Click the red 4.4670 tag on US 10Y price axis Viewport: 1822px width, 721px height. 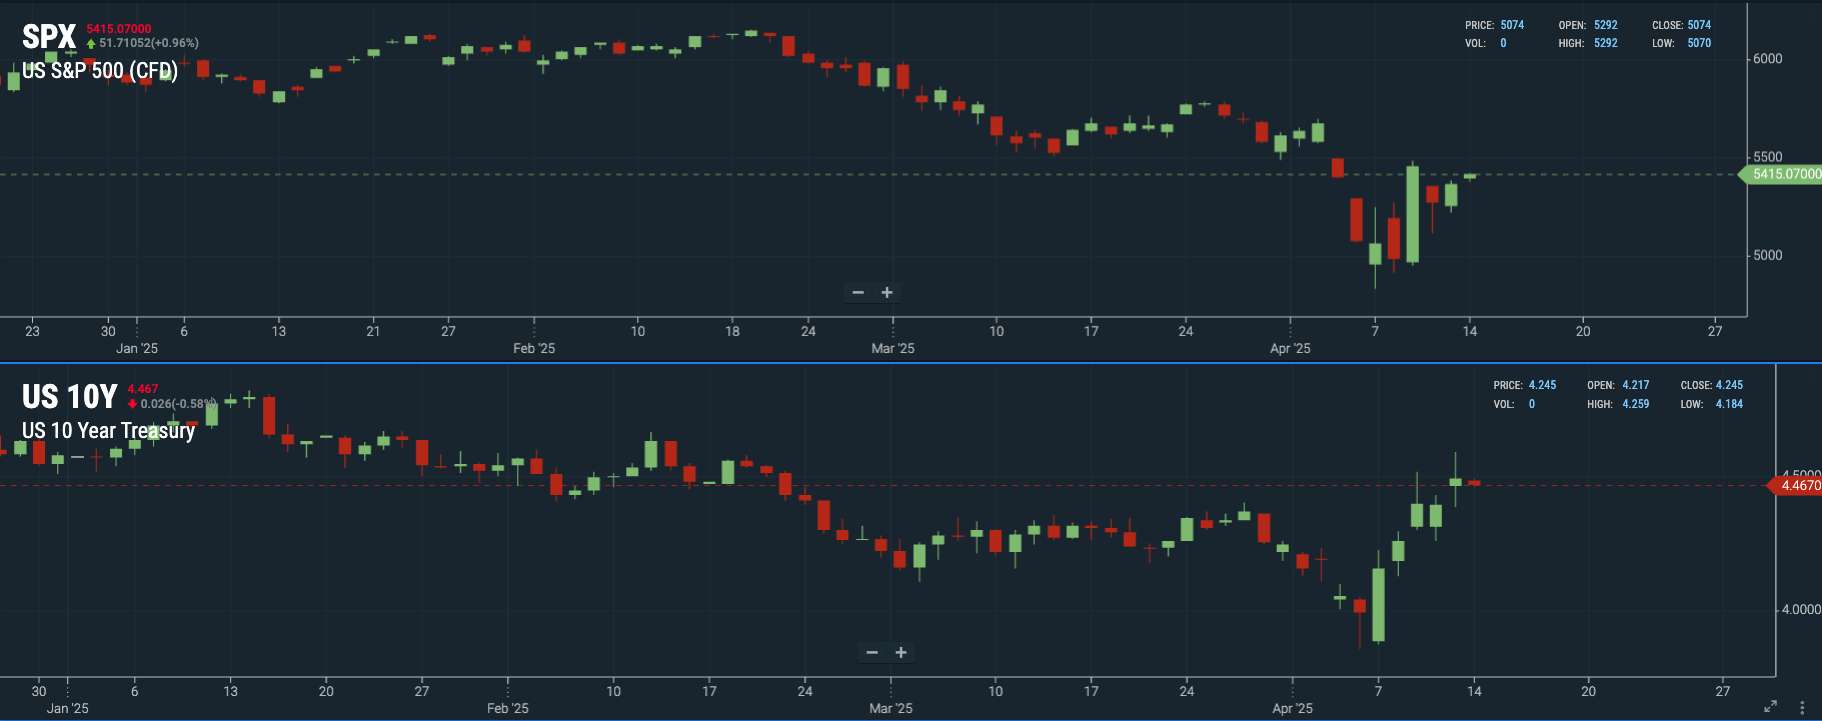point(1796,486)
